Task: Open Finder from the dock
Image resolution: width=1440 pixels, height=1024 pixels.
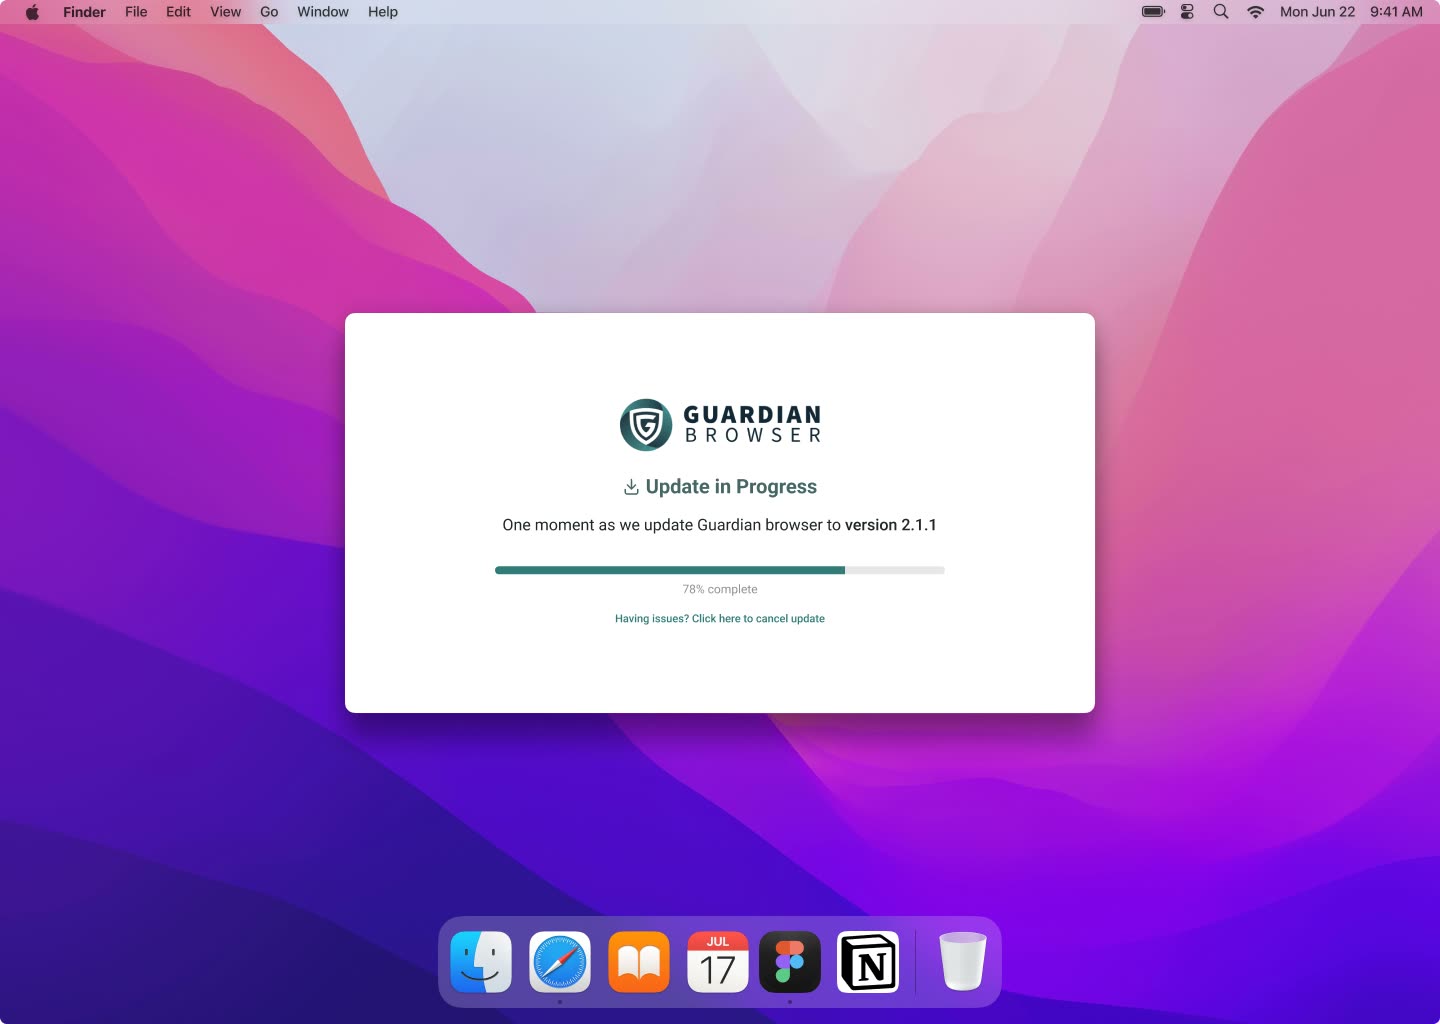Action: pos(481,962)
